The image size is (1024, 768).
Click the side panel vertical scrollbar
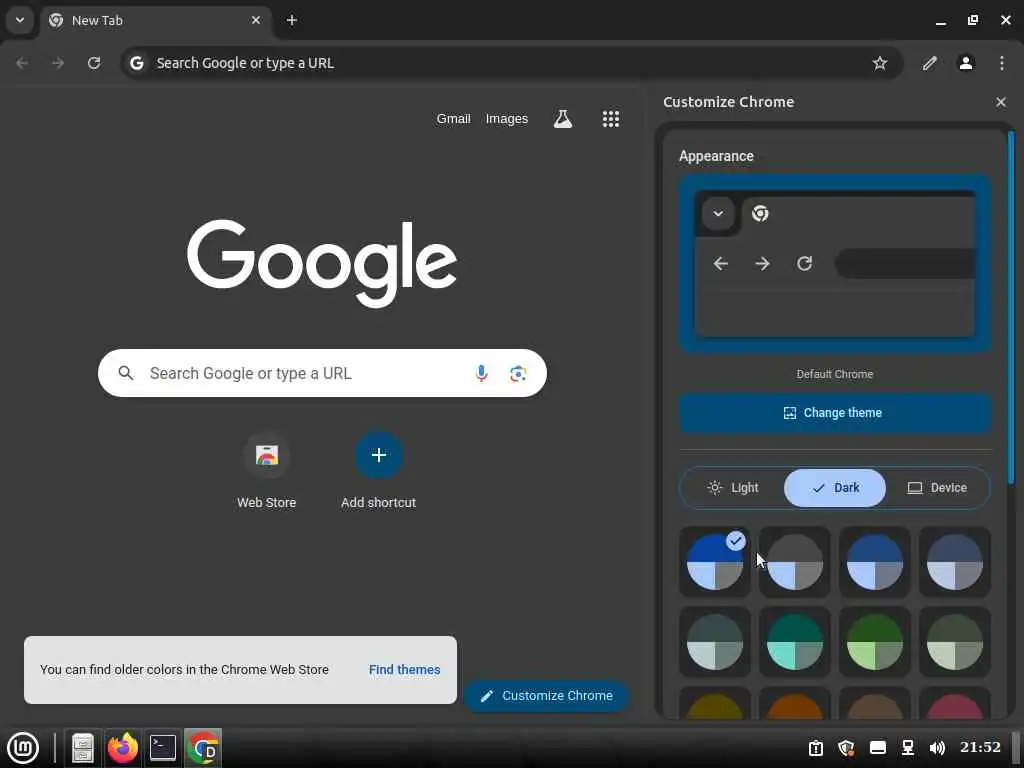tap(1011, 307)
